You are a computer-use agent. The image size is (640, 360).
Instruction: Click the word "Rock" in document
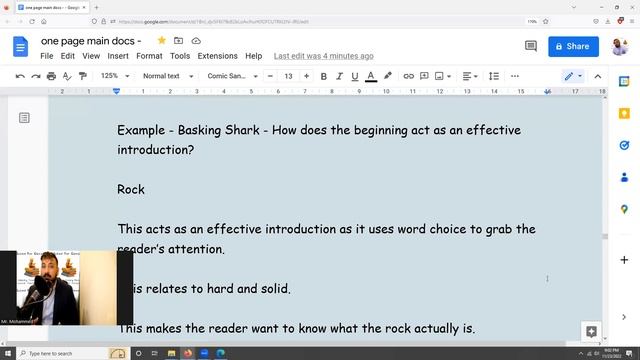tap(131, 189)
